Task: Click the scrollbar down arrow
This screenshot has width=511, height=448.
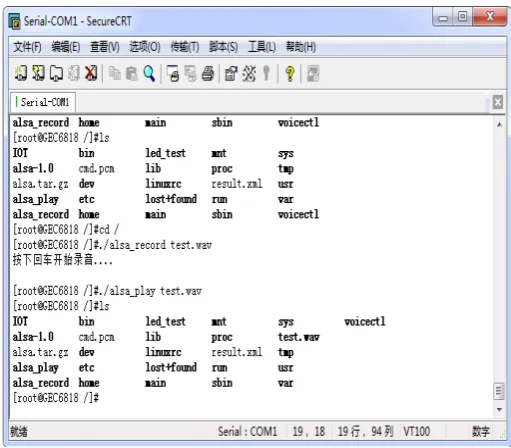Action: [x=499, y=409]
